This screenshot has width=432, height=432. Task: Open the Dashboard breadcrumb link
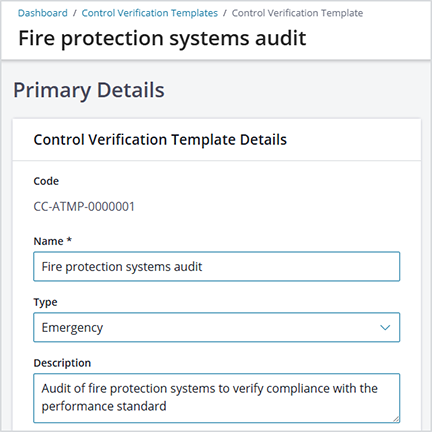click(x=43, y=13)
